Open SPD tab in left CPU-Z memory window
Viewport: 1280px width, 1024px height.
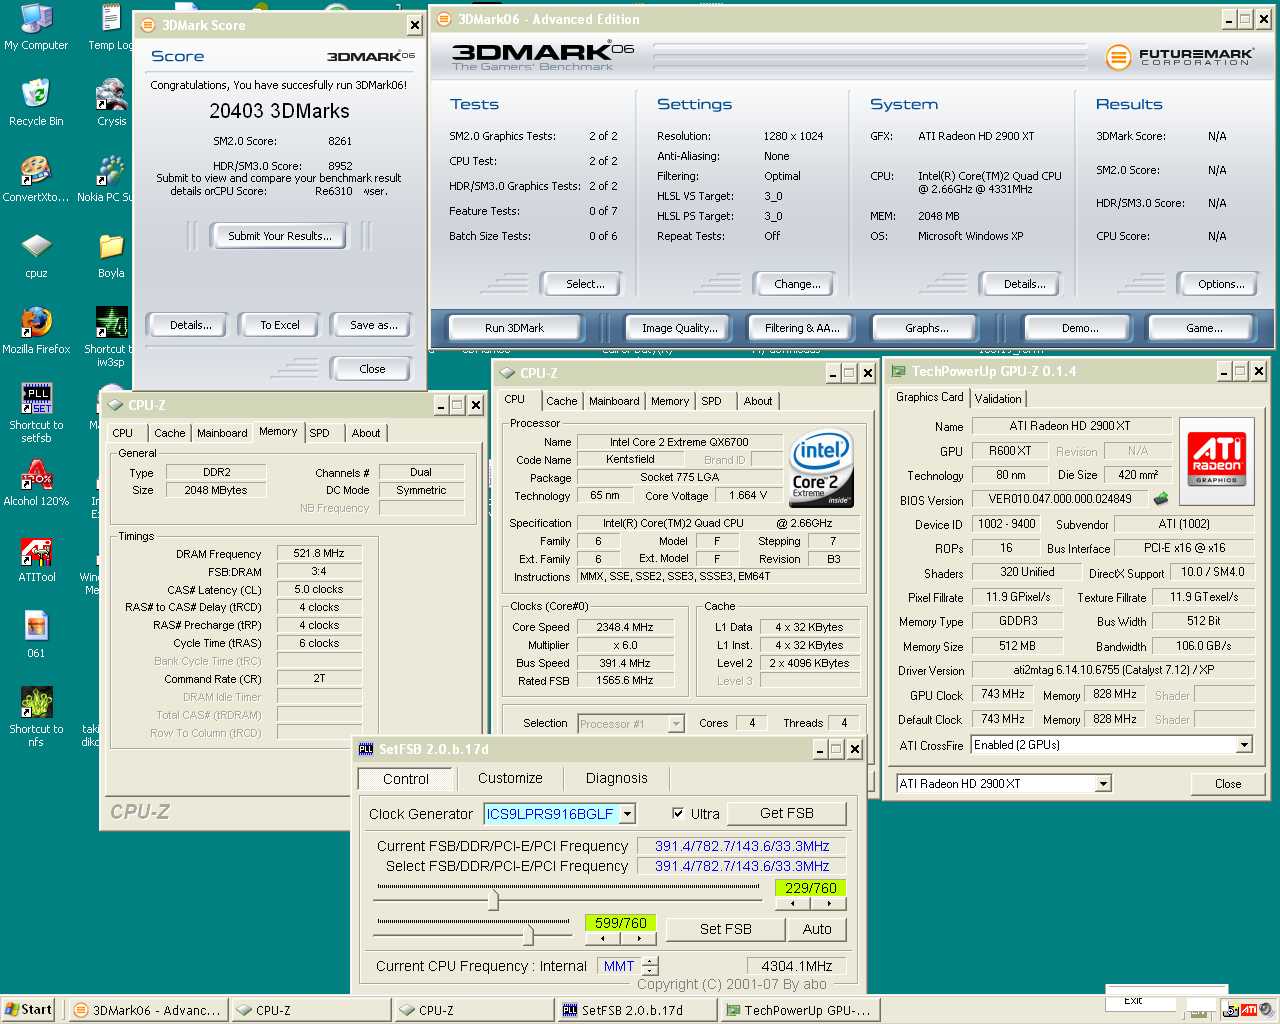tap(320, 433)
